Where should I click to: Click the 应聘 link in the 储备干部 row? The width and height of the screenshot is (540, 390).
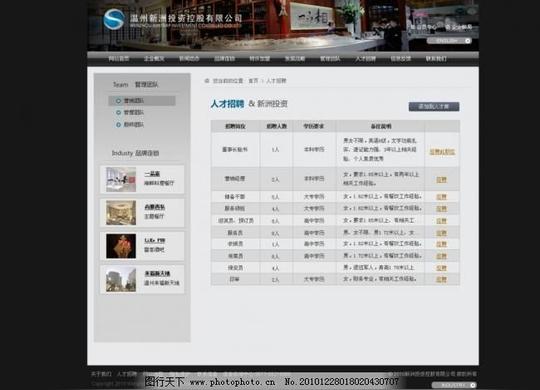click(442, 197)
